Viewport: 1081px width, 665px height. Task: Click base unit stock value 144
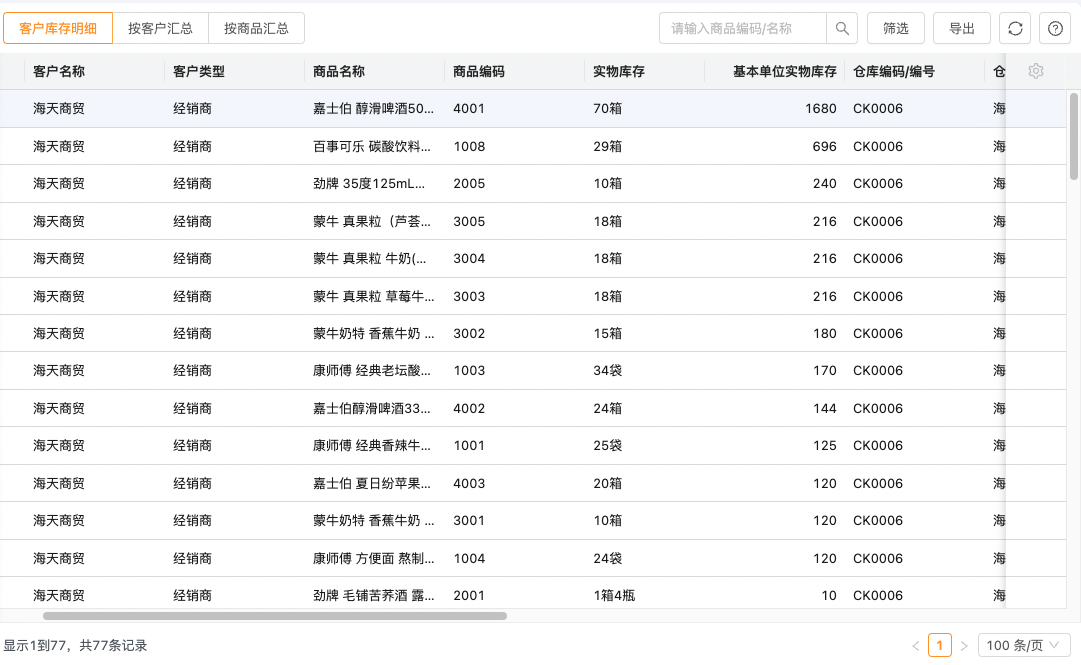click(x=825, y=408)
